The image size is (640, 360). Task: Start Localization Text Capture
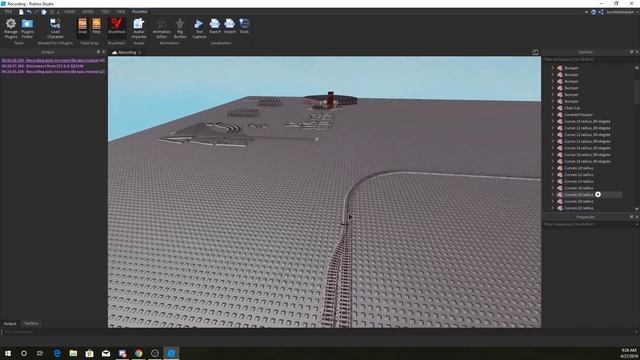pos(199,28)
